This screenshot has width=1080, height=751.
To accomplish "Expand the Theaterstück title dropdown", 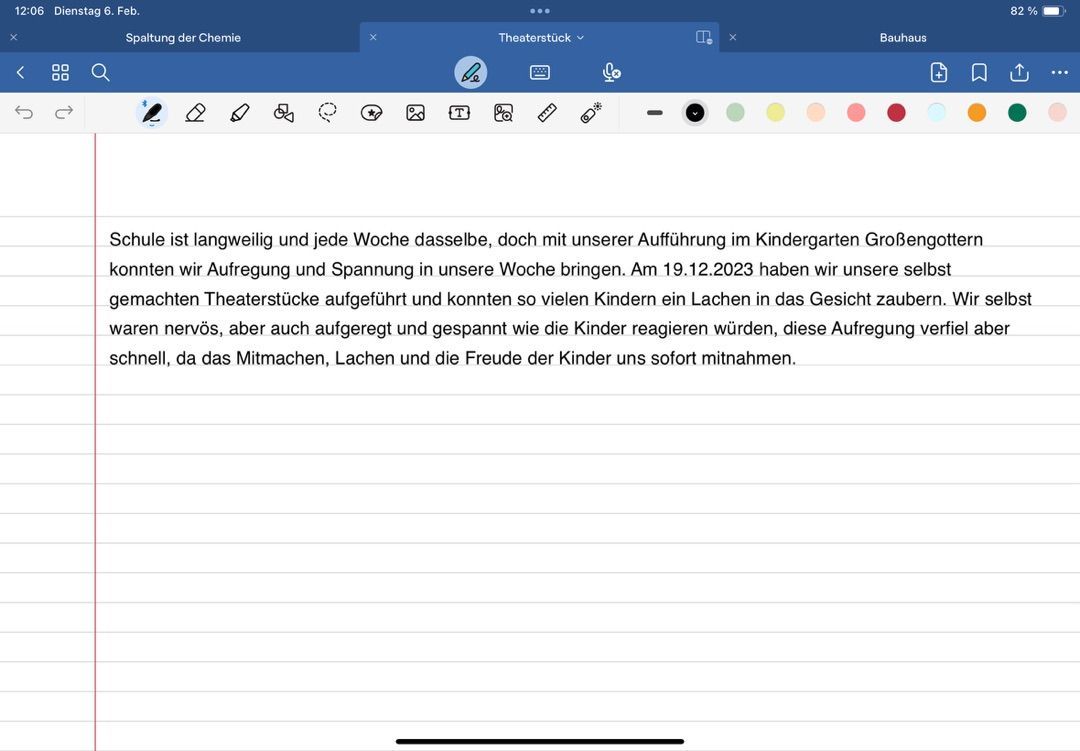I will click(x=581, y=38).
